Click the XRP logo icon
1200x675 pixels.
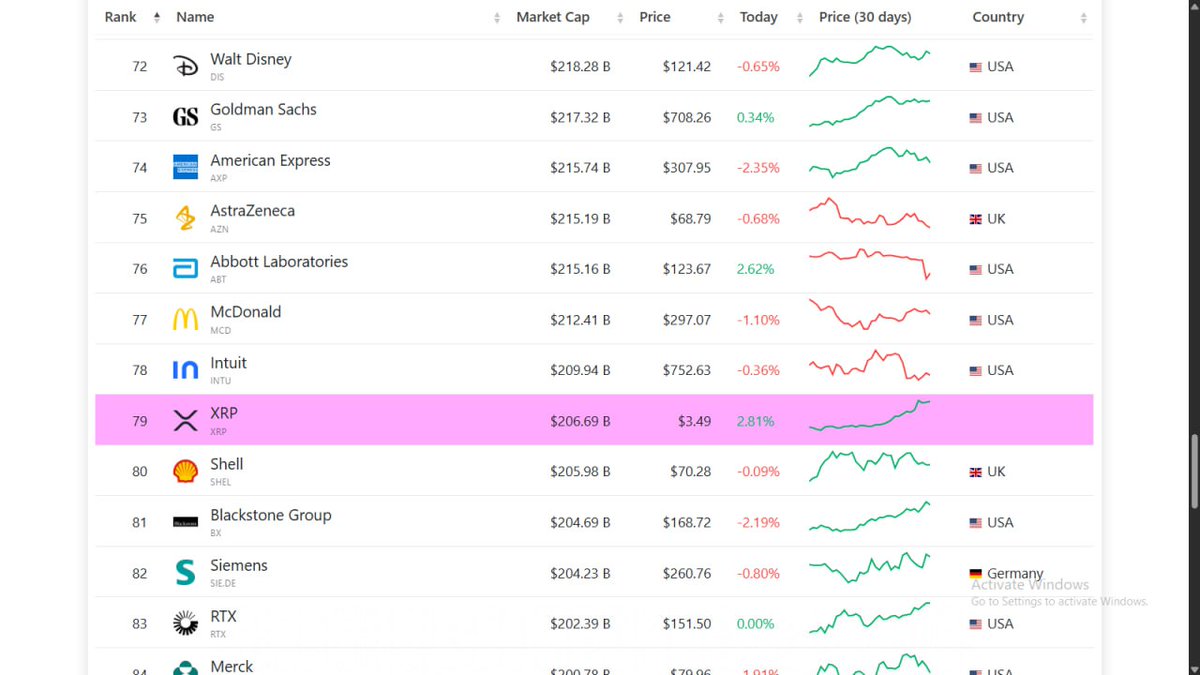[x=186, y=421]
